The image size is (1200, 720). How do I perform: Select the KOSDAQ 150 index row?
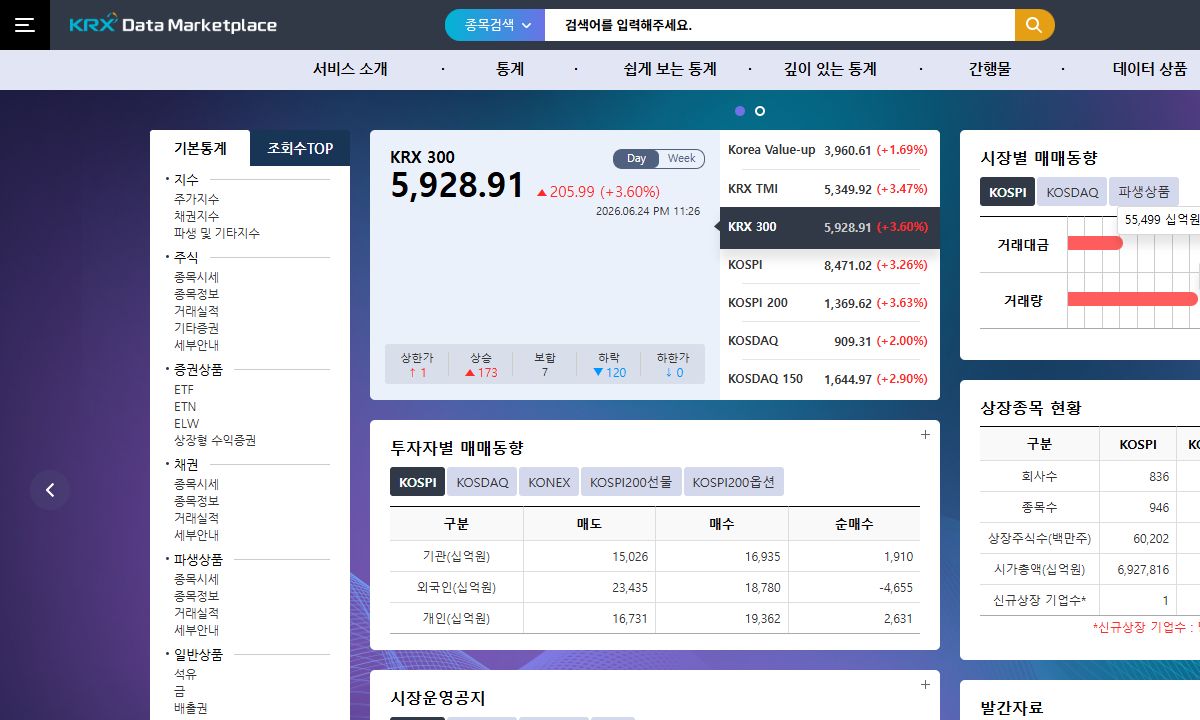point(828,379)
